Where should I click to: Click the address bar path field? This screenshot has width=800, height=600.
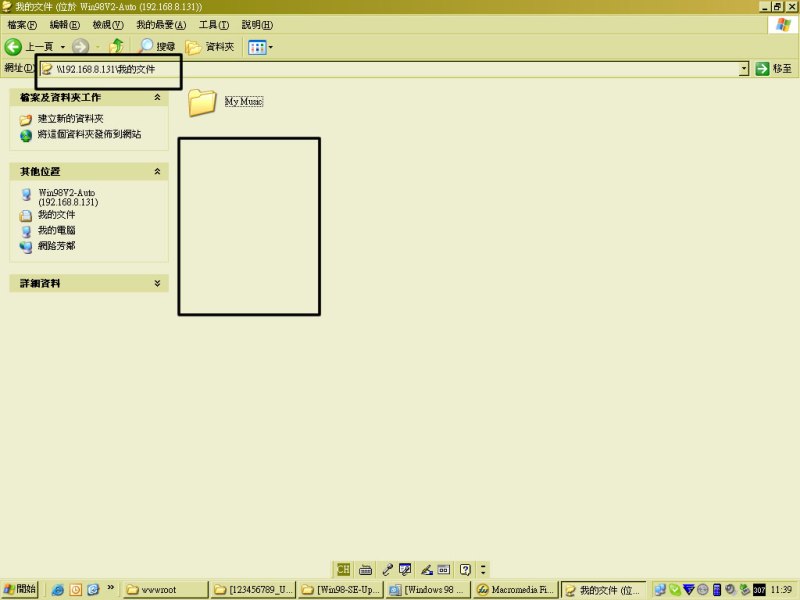tap(390, 69)
